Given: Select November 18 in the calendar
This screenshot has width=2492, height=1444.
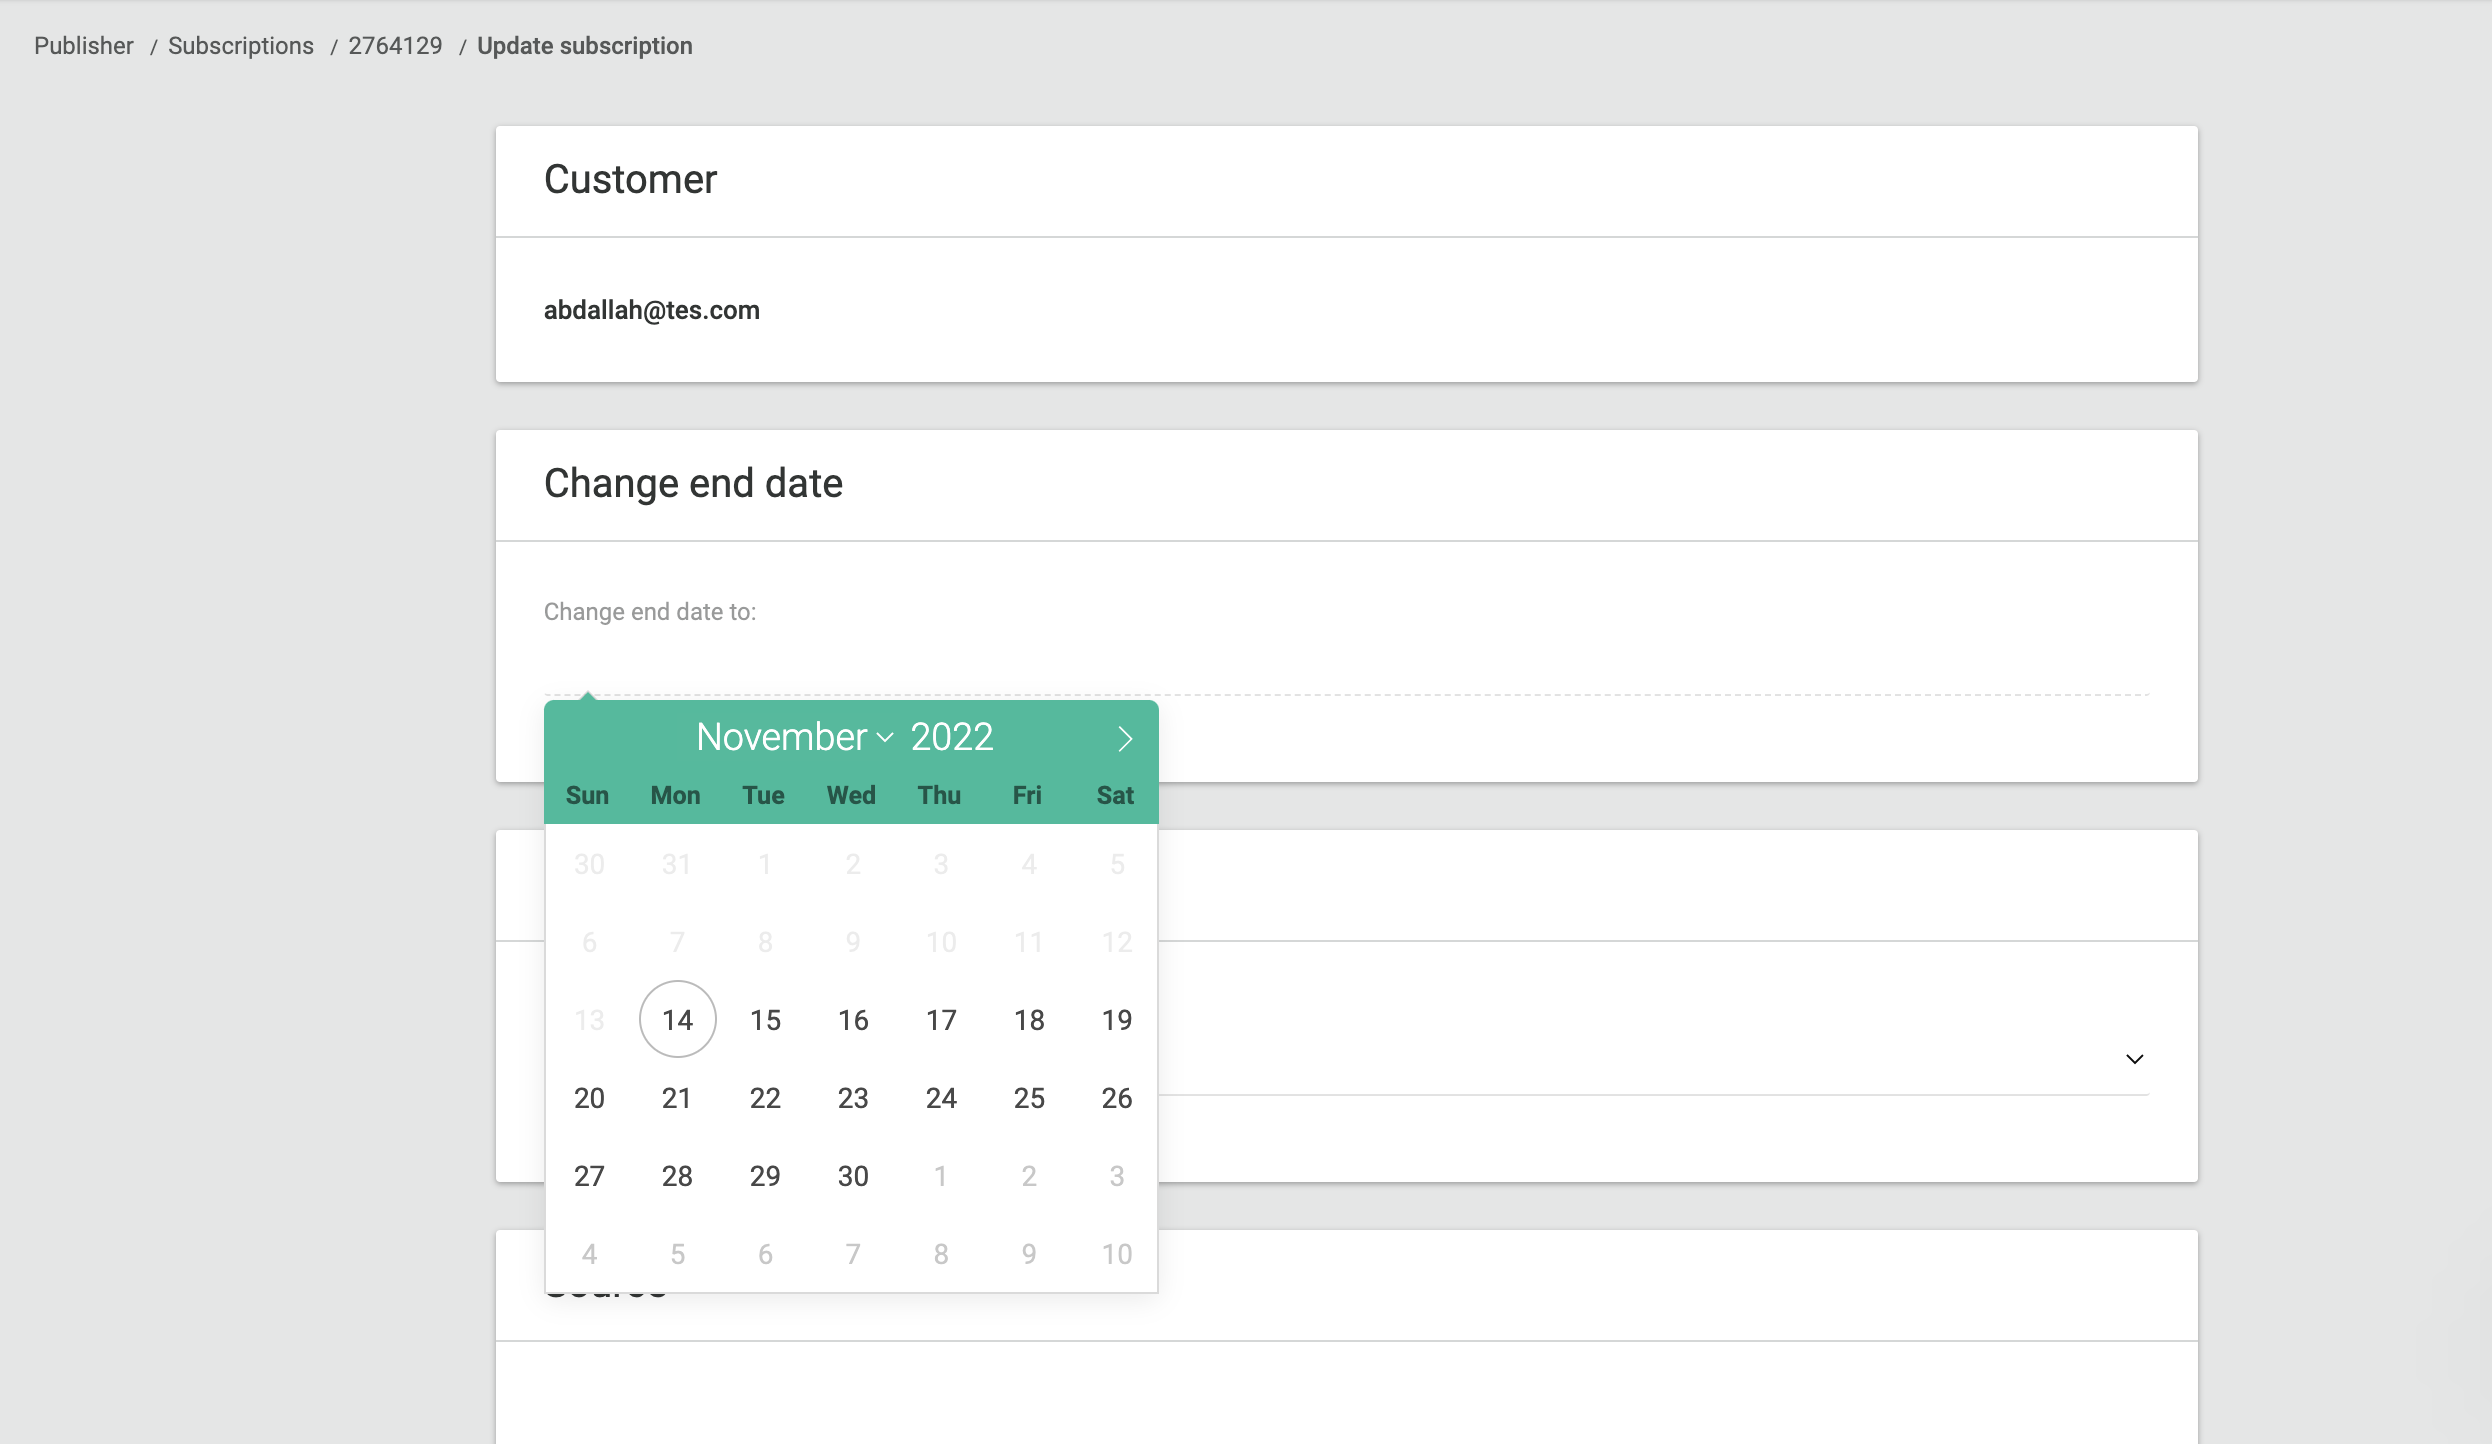Looking at the screenshot, I should point(1029,1020).
